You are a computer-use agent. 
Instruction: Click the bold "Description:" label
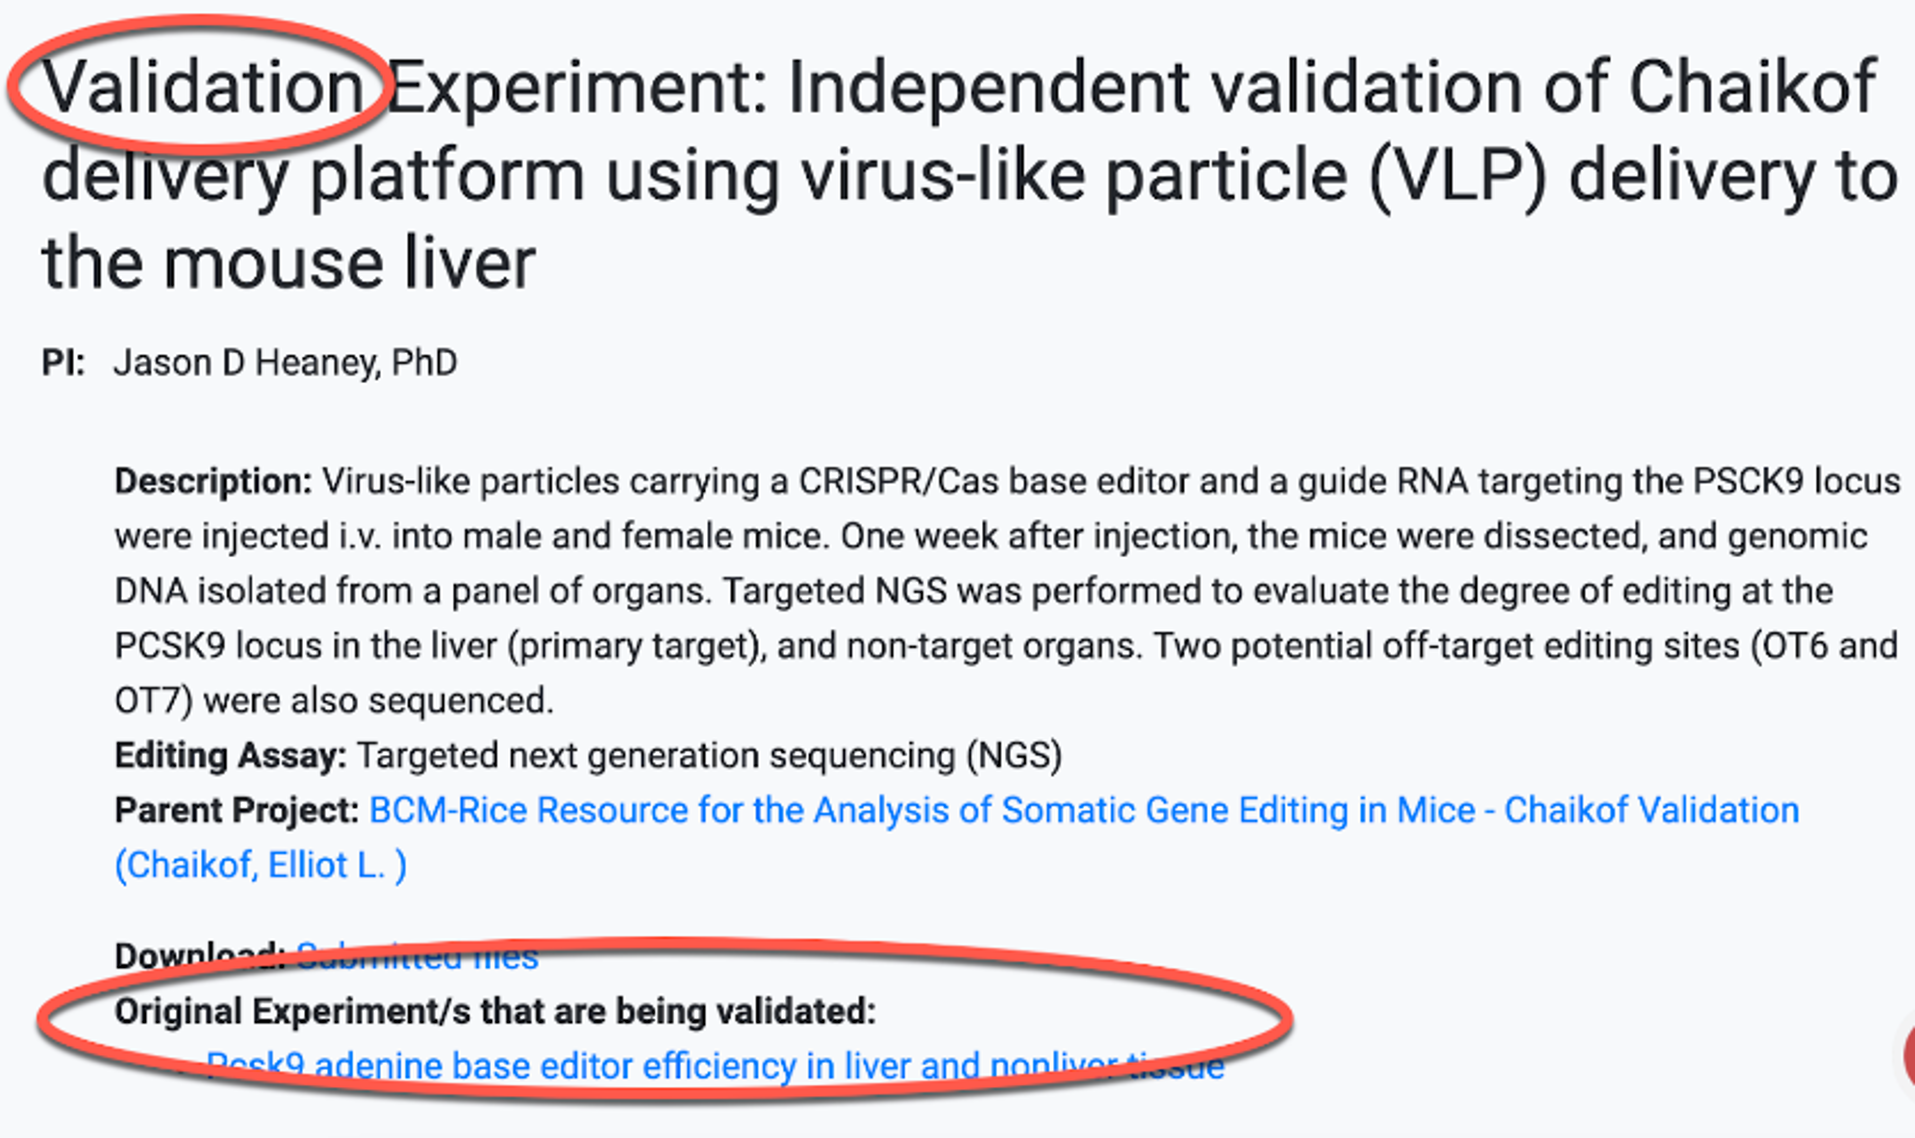213,481
